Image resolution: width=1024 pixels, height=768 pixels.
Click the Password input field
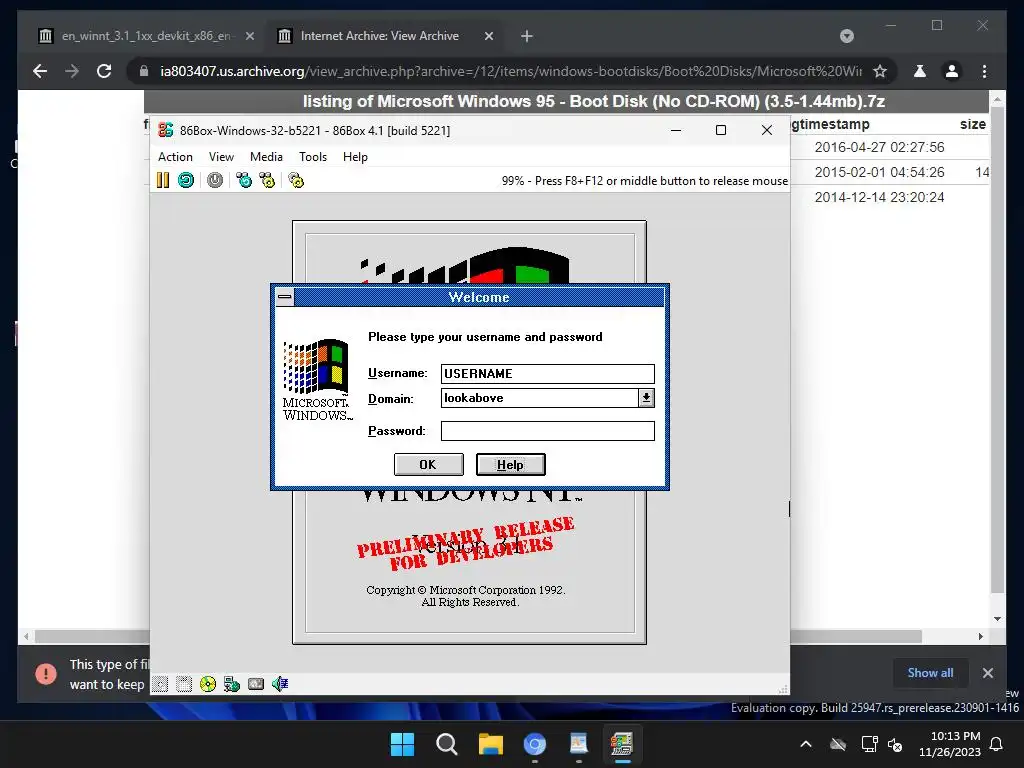pos(547,431)
